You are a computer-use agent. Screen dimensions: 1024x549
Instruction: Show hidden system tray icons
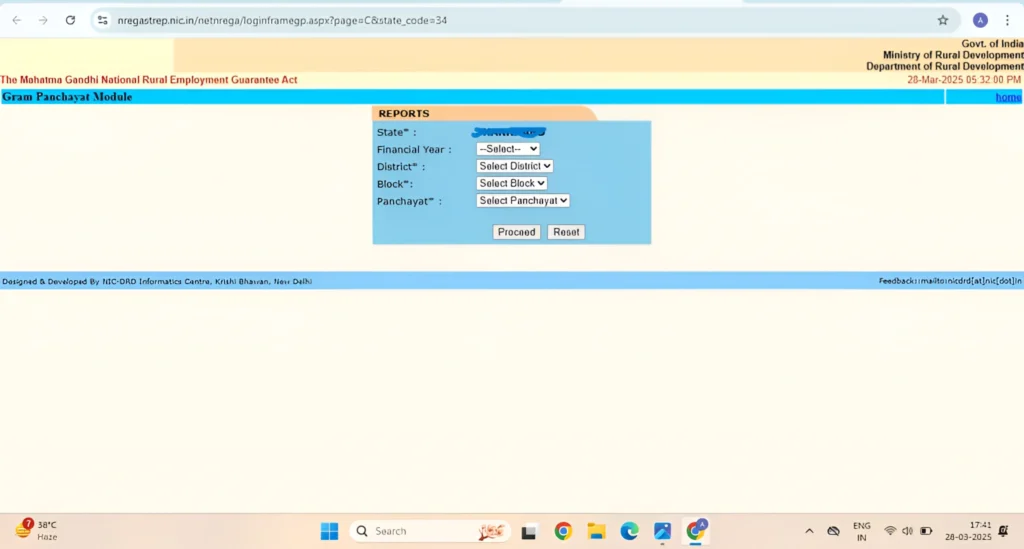(x=809, y=531)
